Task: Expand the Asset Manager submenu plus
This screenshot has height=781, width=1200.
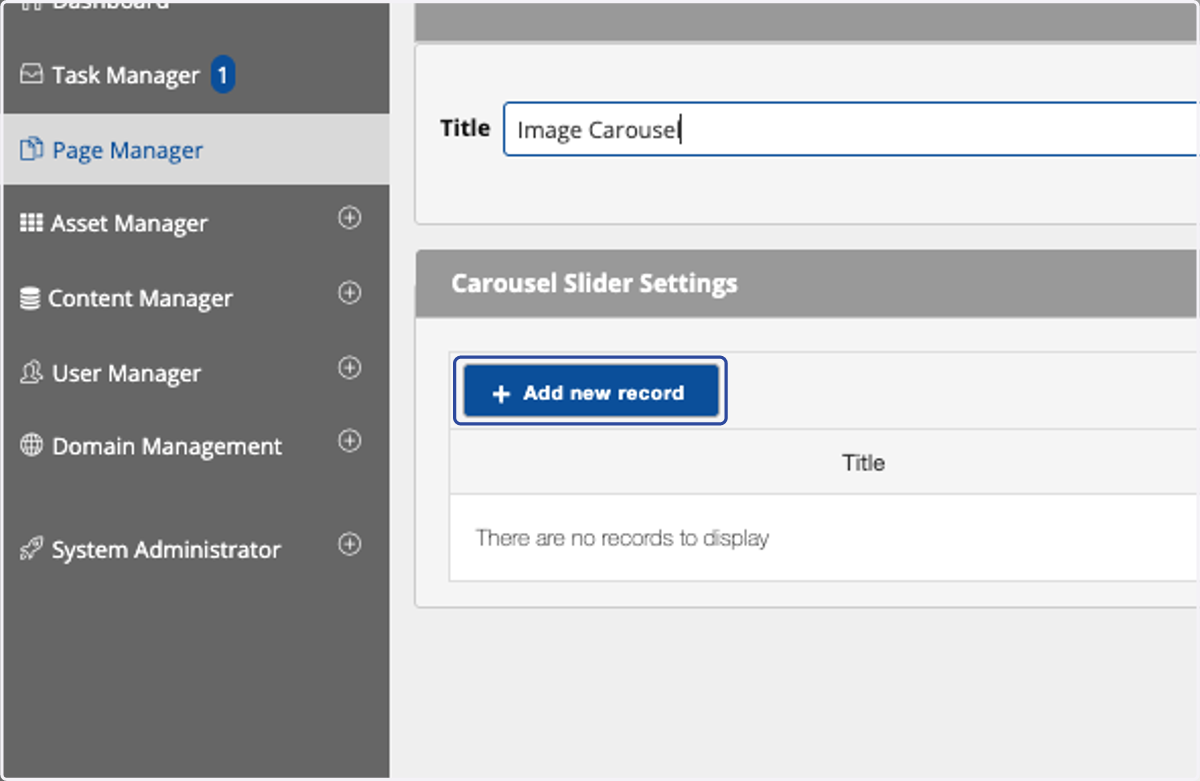Action: click(x=349, y=218)
